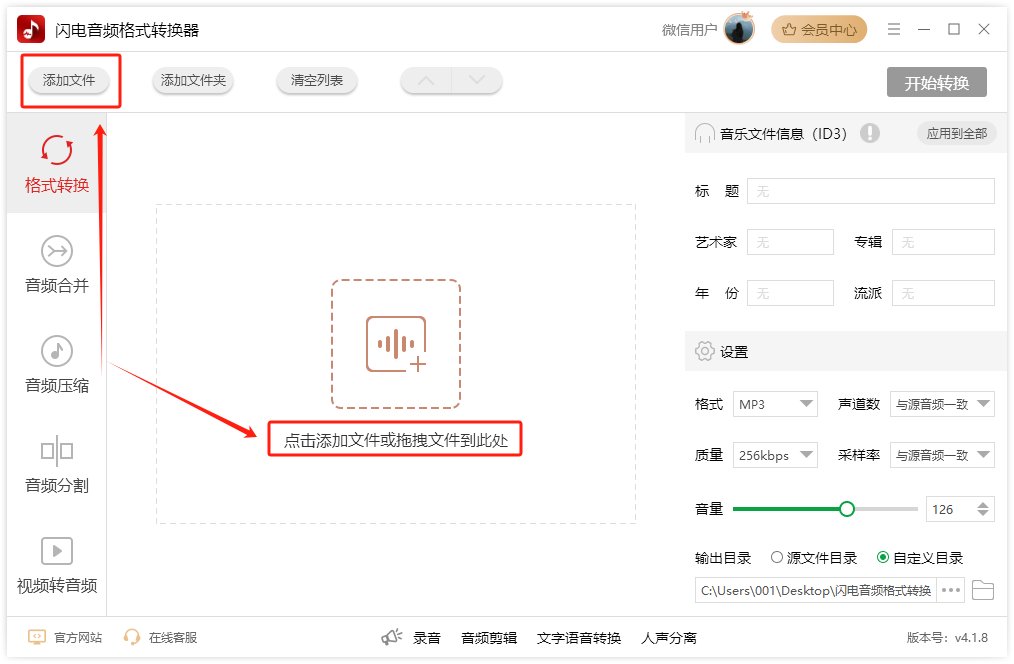The image size is (1014, 664).
Task: Select the 视频转音频 sidebar tool
Action: [55, 565]
